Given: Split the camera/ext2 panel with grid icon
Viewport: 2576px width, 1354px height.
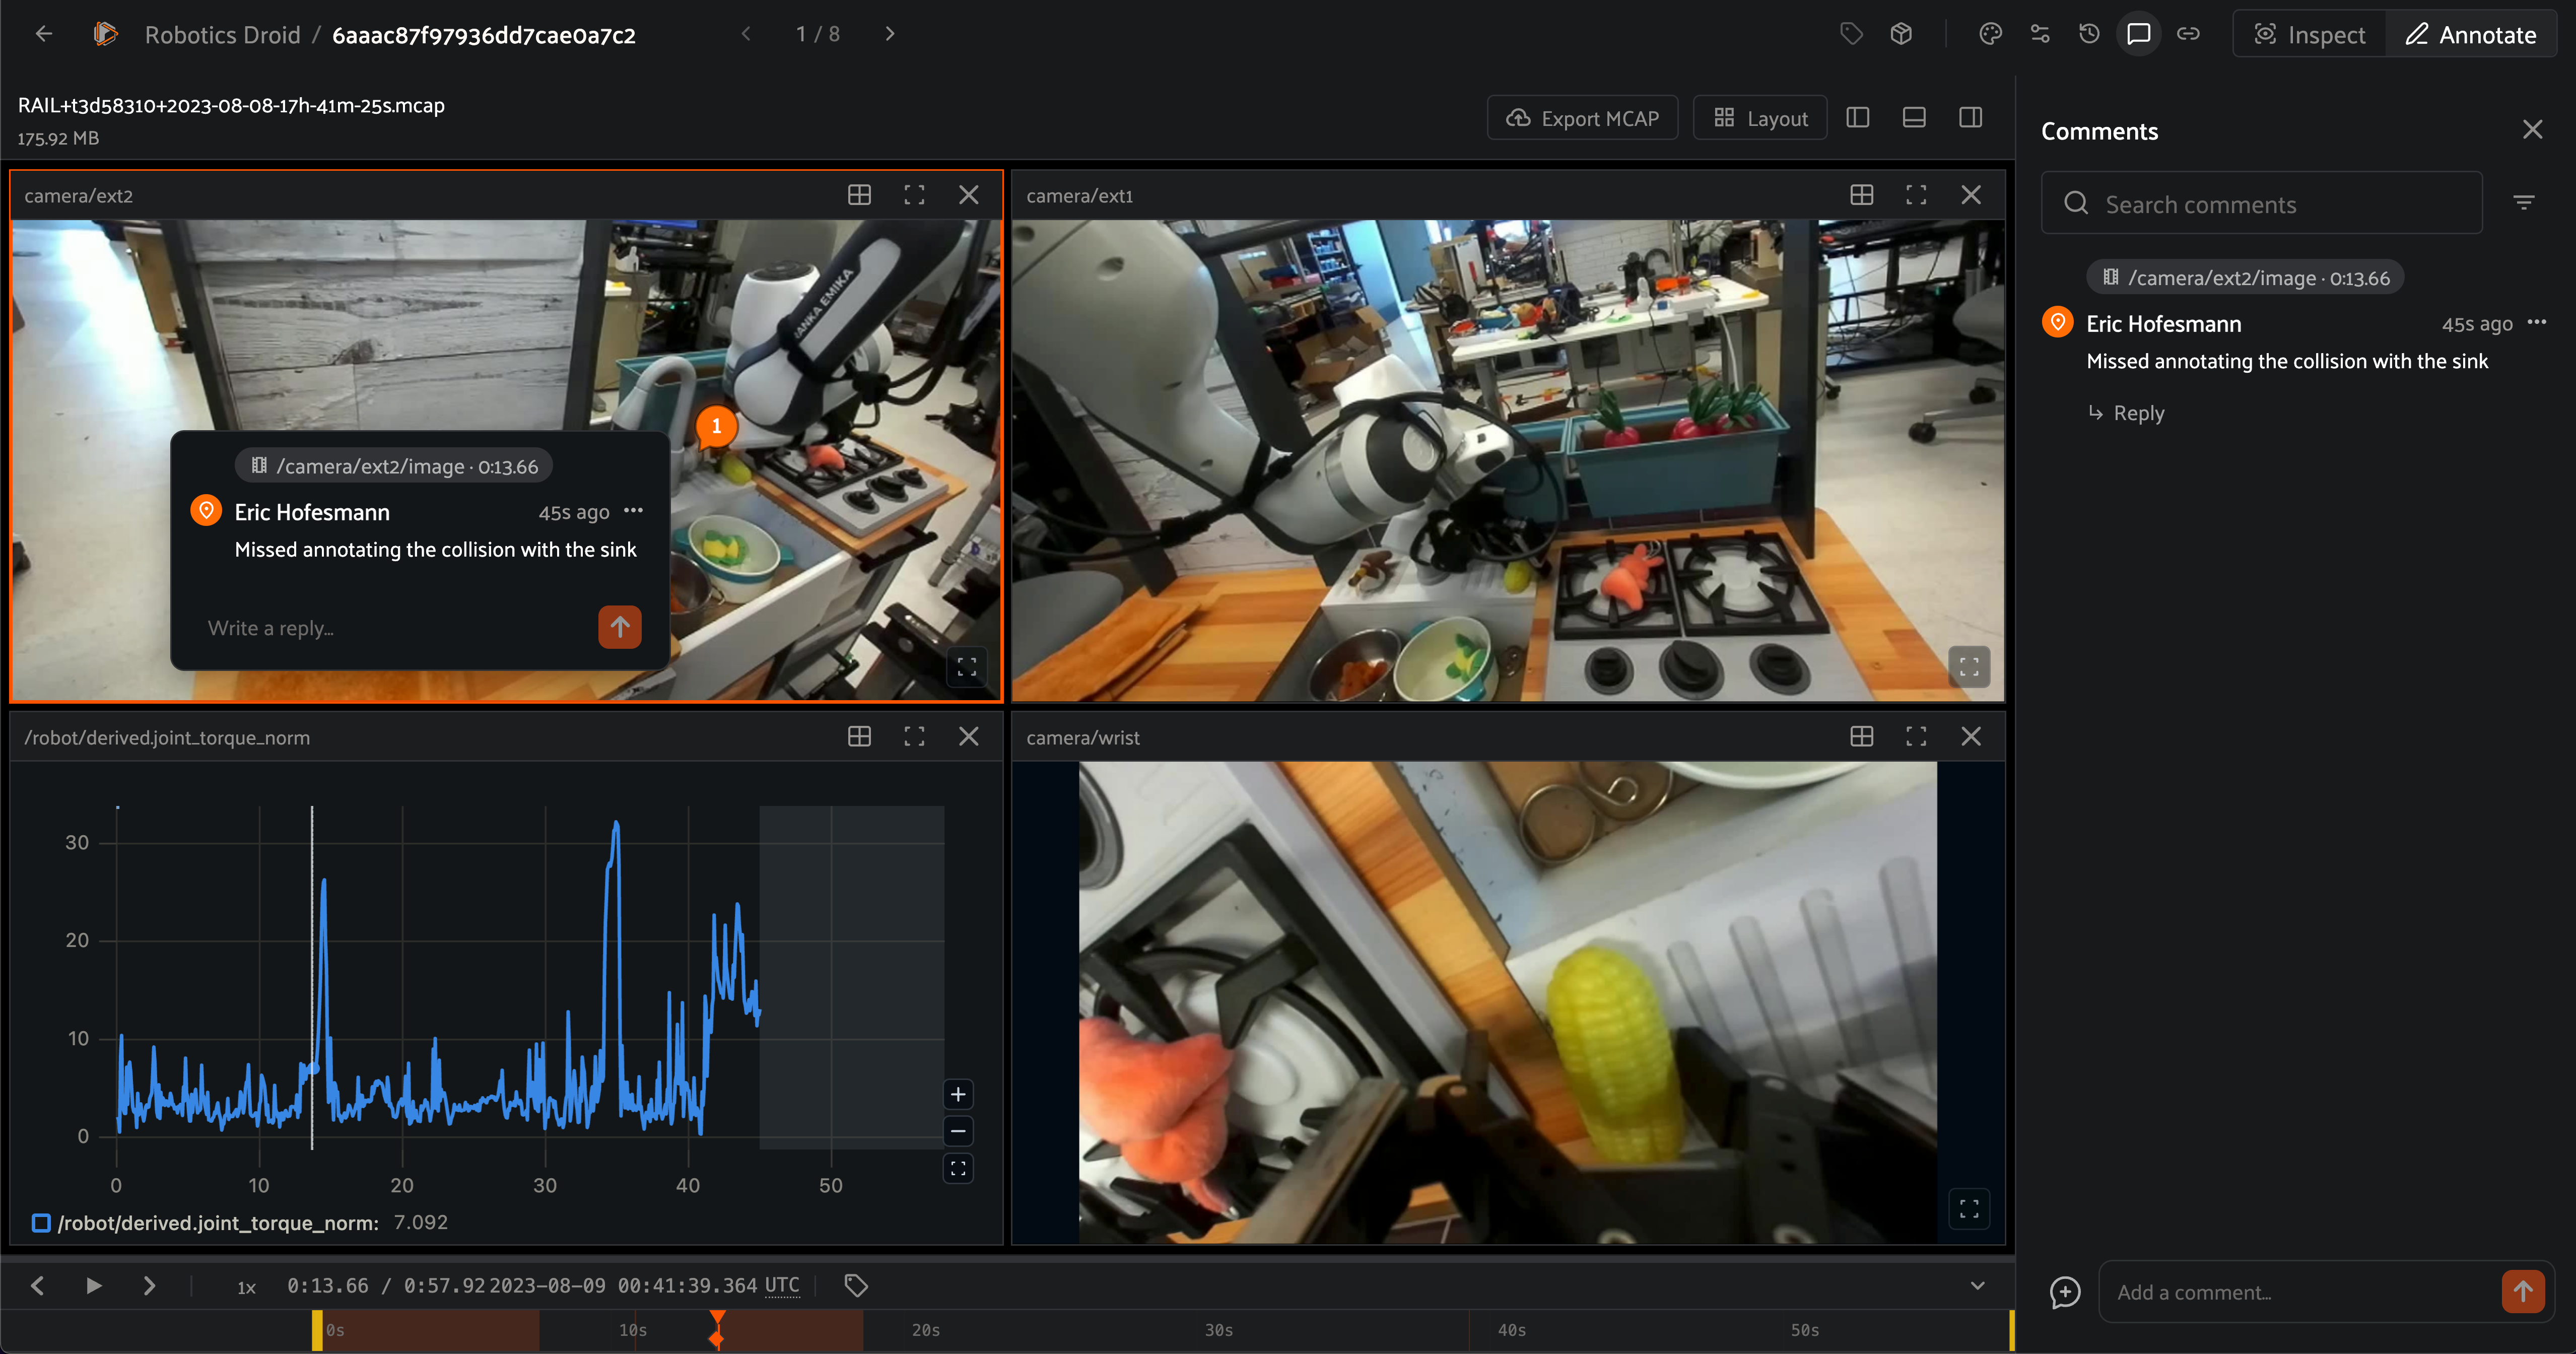Looking at the screenshot, I should 859,195.
